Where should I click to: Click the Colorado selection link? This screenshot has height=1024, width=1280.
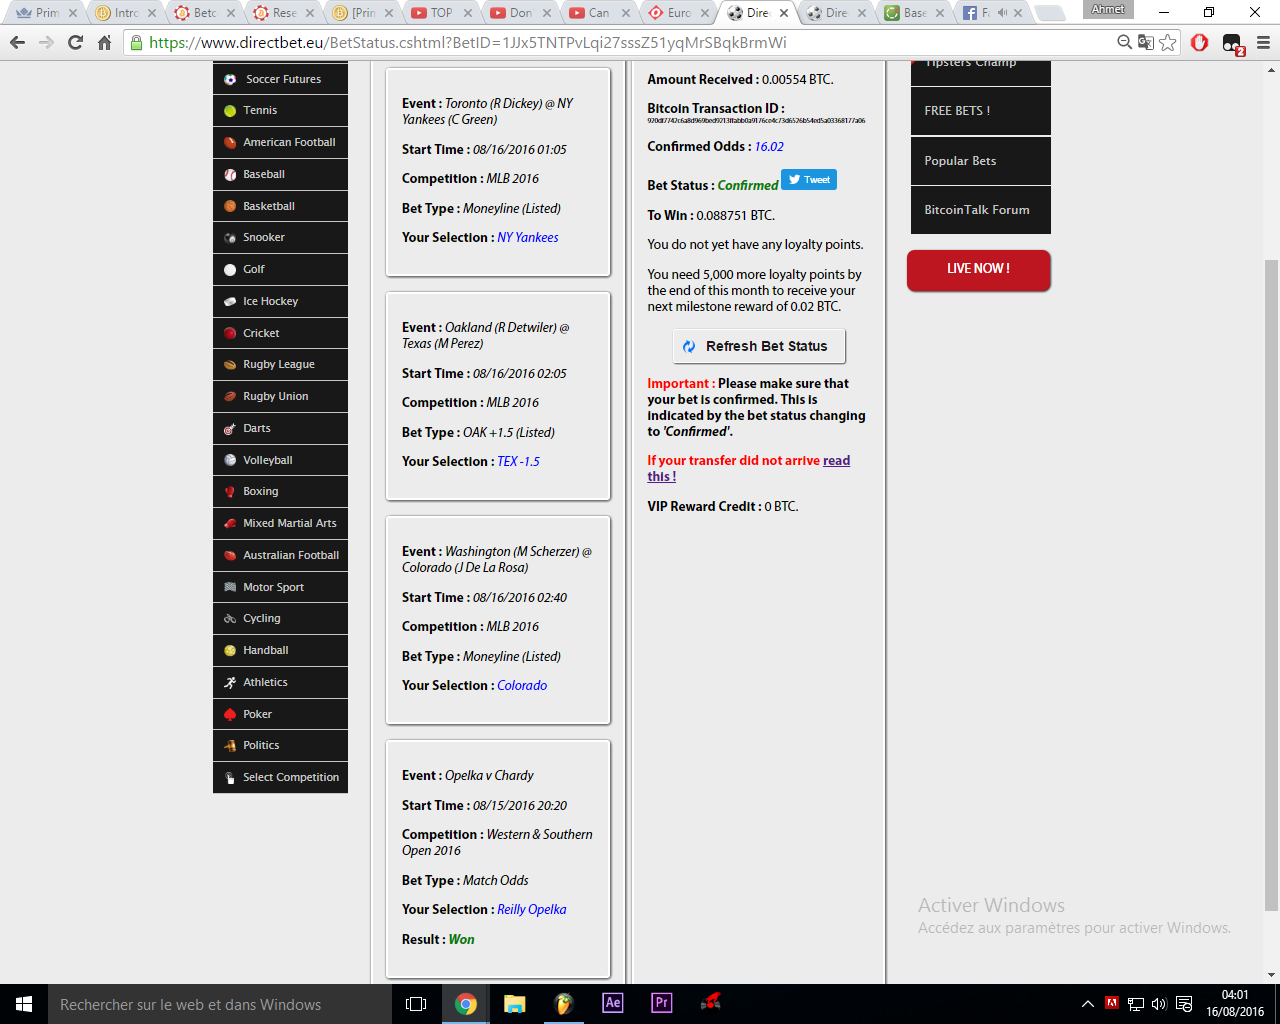[x=522, y=686]
